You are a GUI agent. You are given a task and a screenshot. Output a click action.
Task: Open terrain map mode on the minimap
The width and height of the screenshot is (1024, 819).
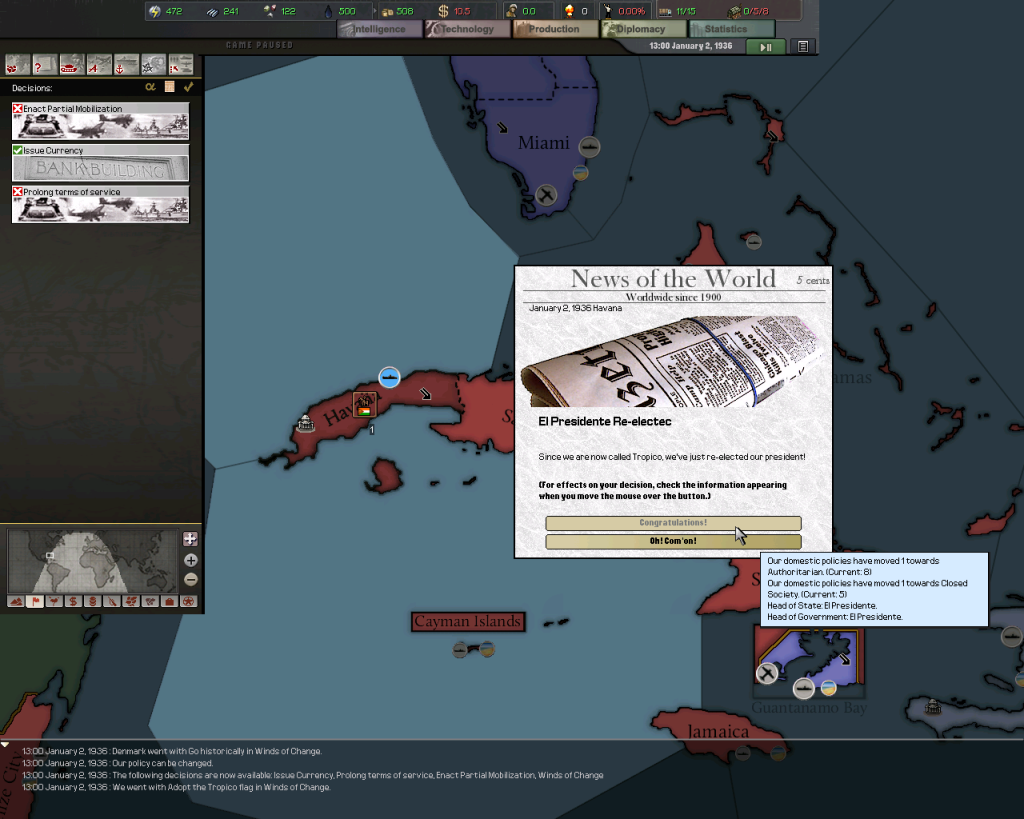14,602
